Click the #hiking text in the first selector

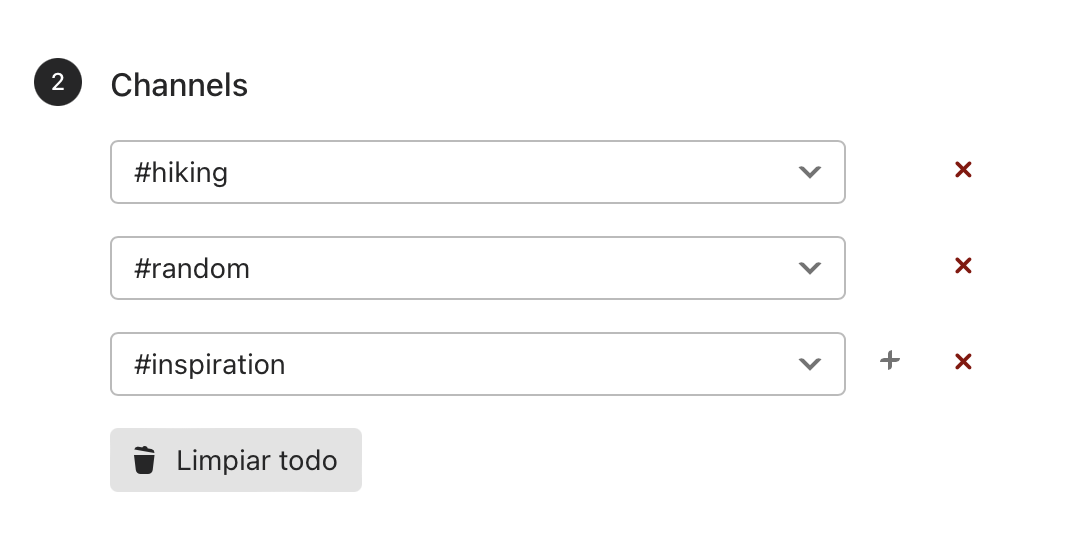tap(181, 173)
